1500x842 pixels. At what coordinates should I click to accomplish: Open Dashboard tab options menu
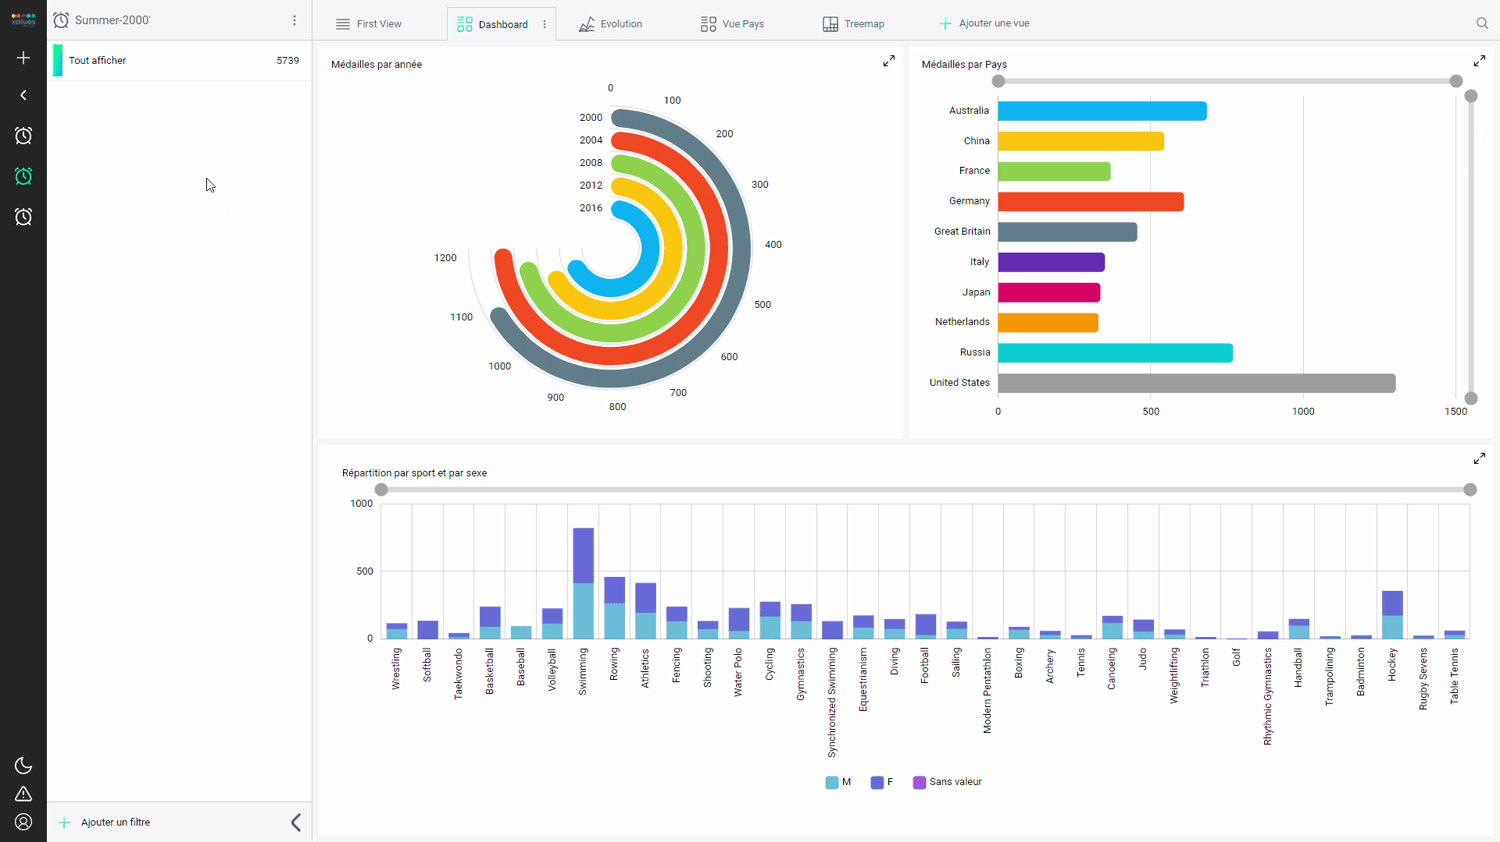click(x=545, y=24)
